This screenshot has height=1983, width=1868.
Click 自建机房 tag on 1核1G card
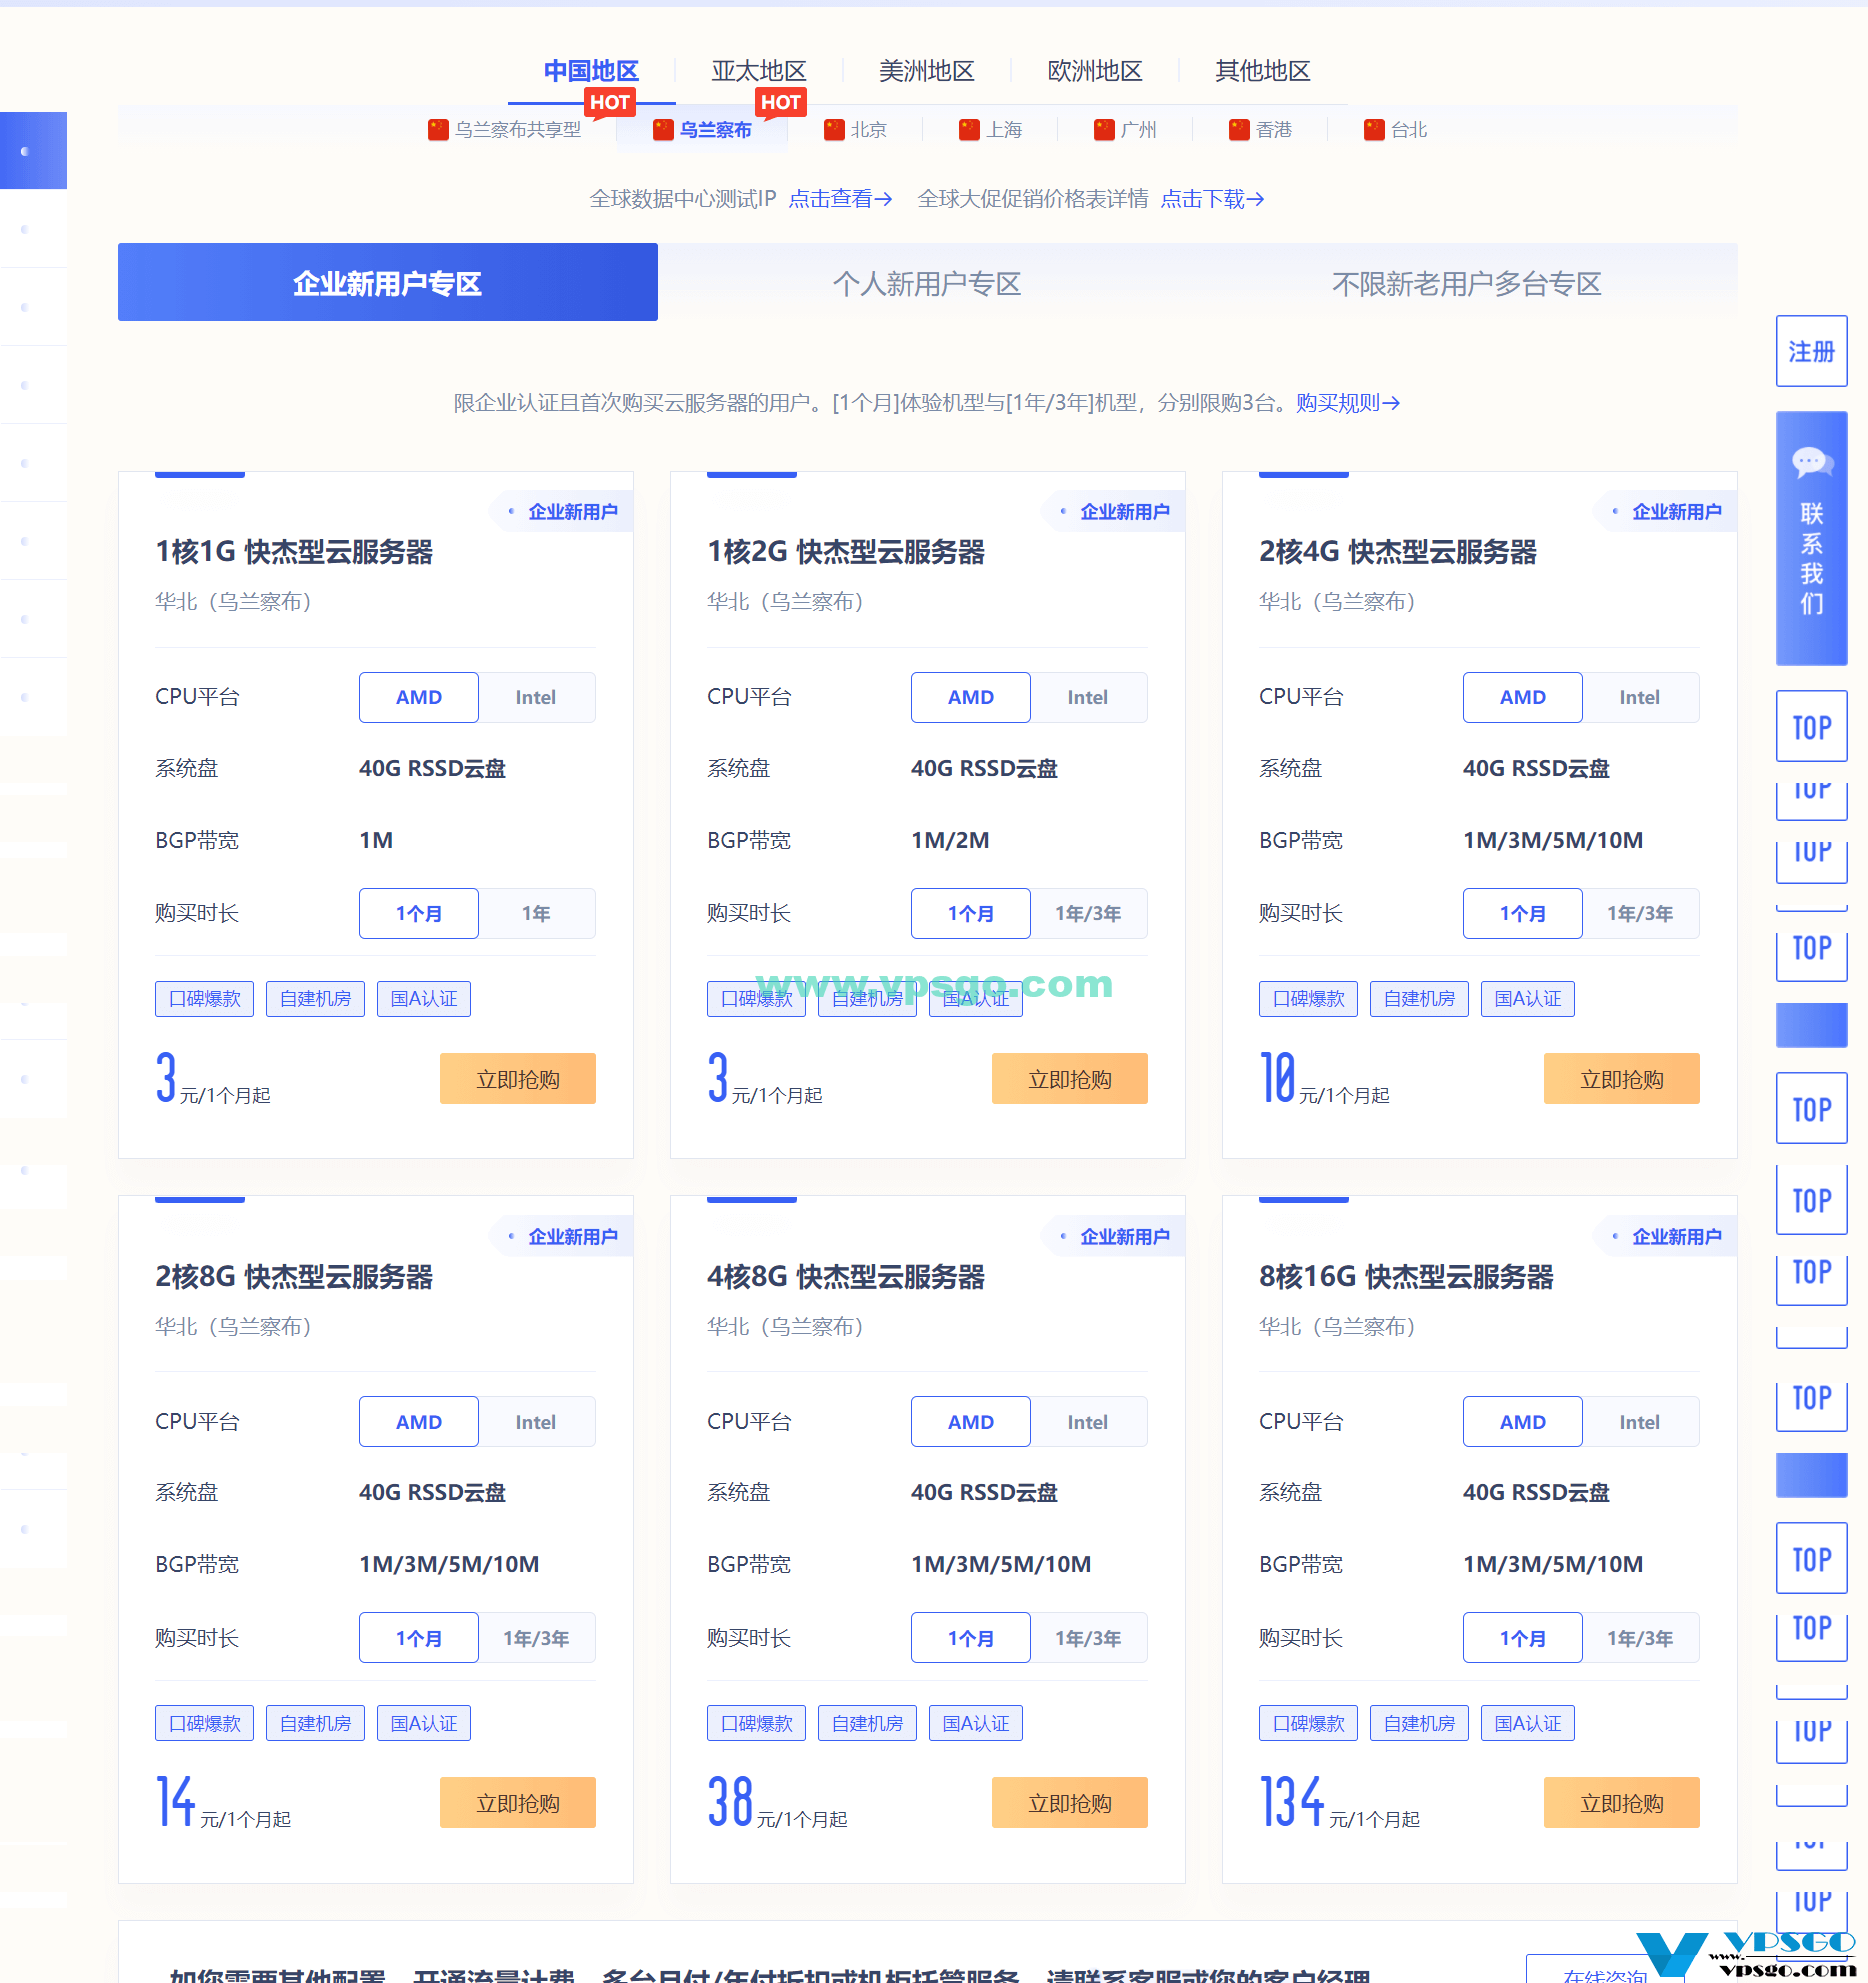316,999
